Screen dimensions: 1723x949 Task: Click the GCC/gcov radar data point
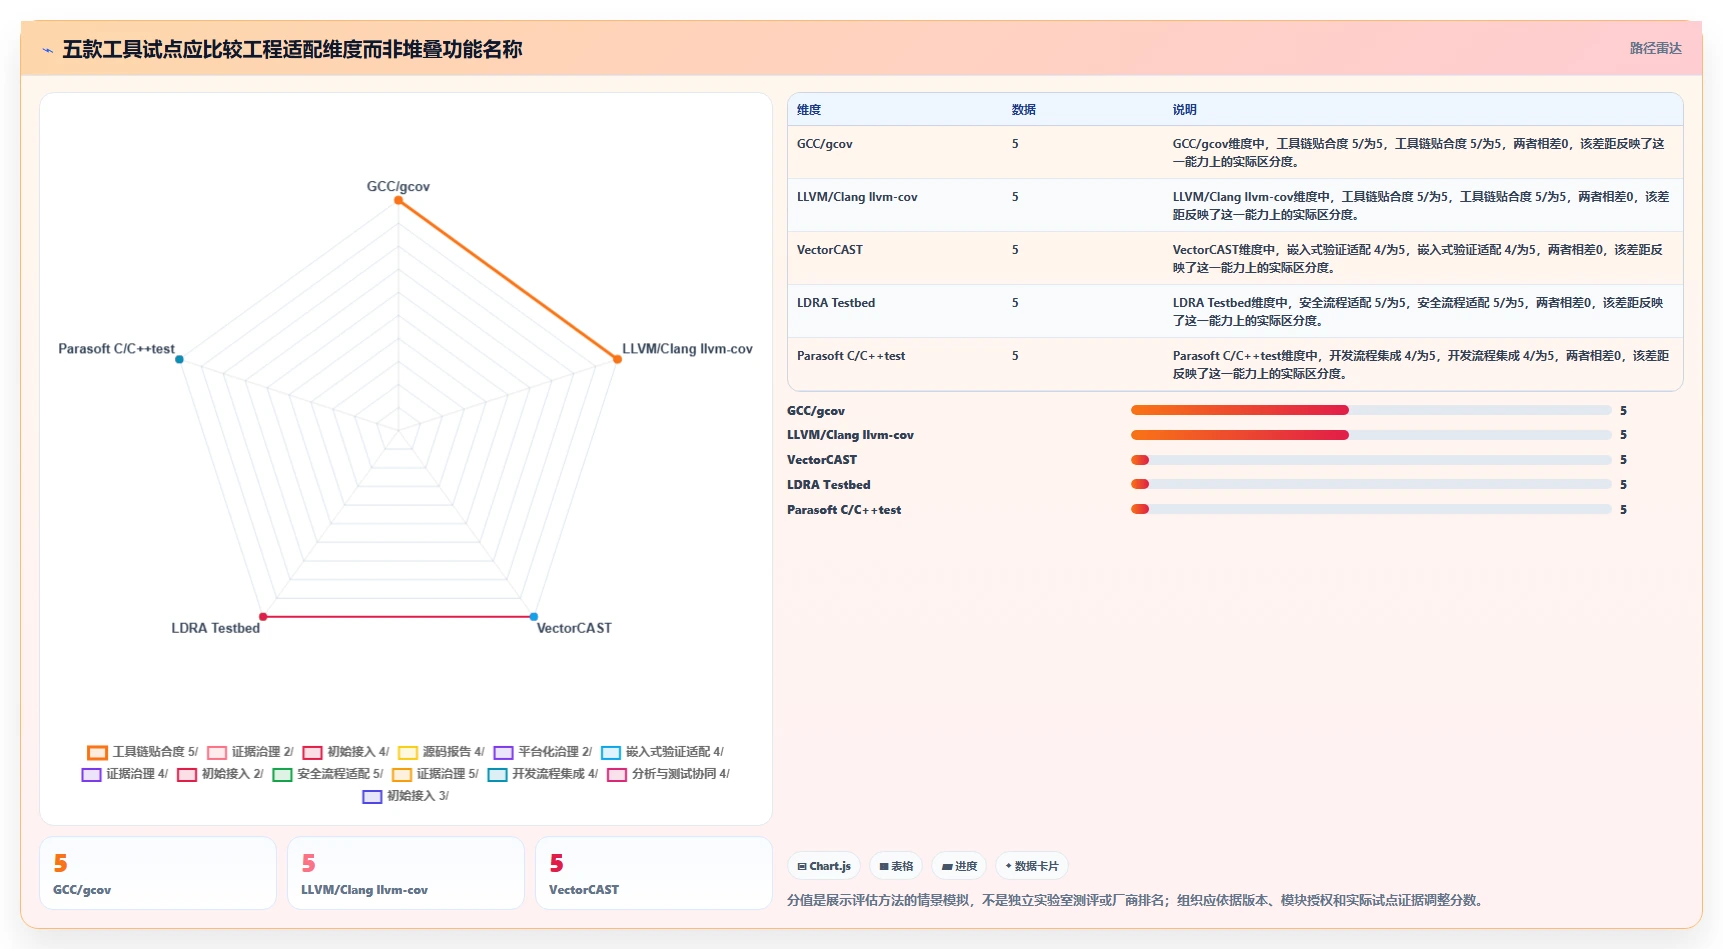point(398,200)
